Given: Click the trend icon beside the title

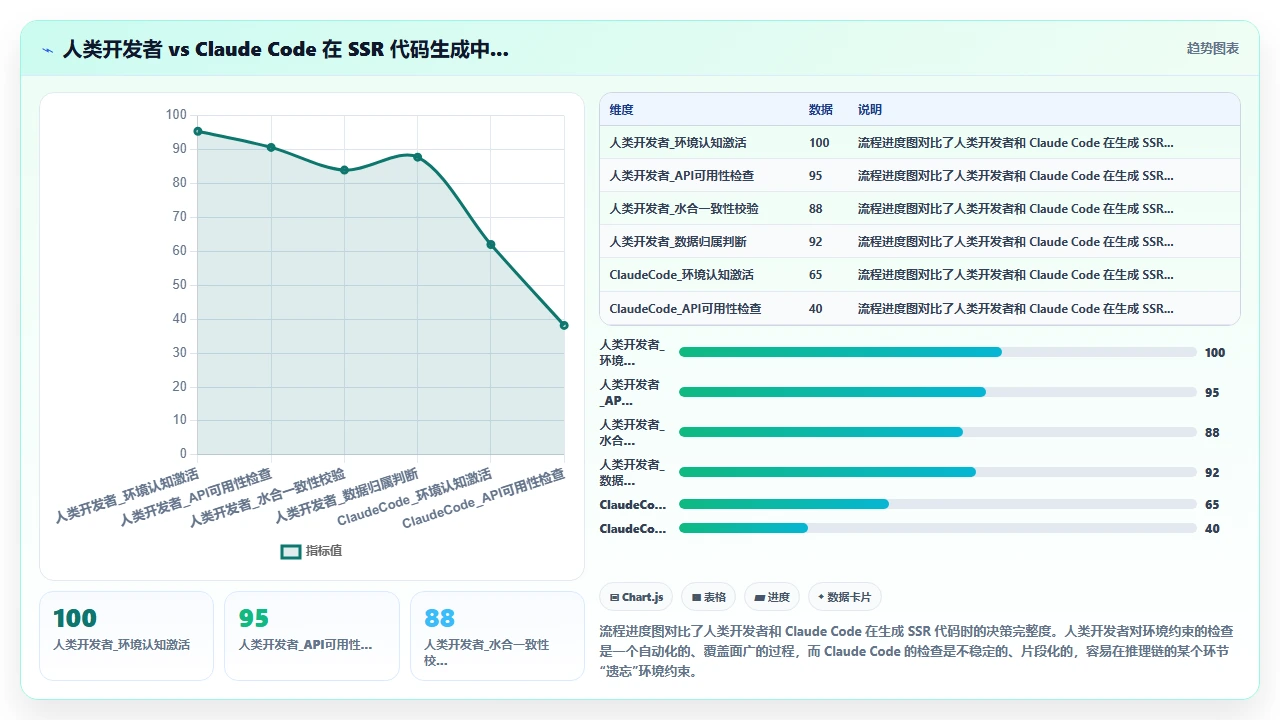Looking at the screenshot, I should (47, 50).
